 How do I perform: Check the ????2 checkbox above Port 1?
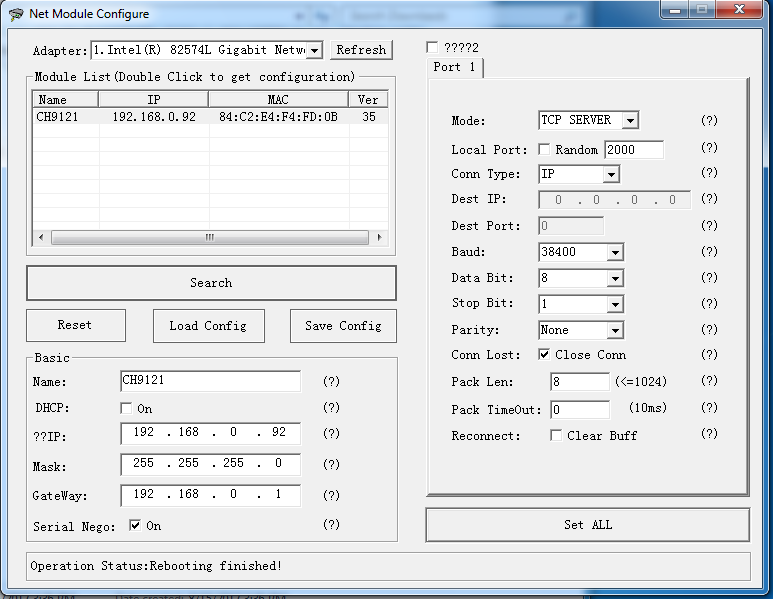(432, 47)
